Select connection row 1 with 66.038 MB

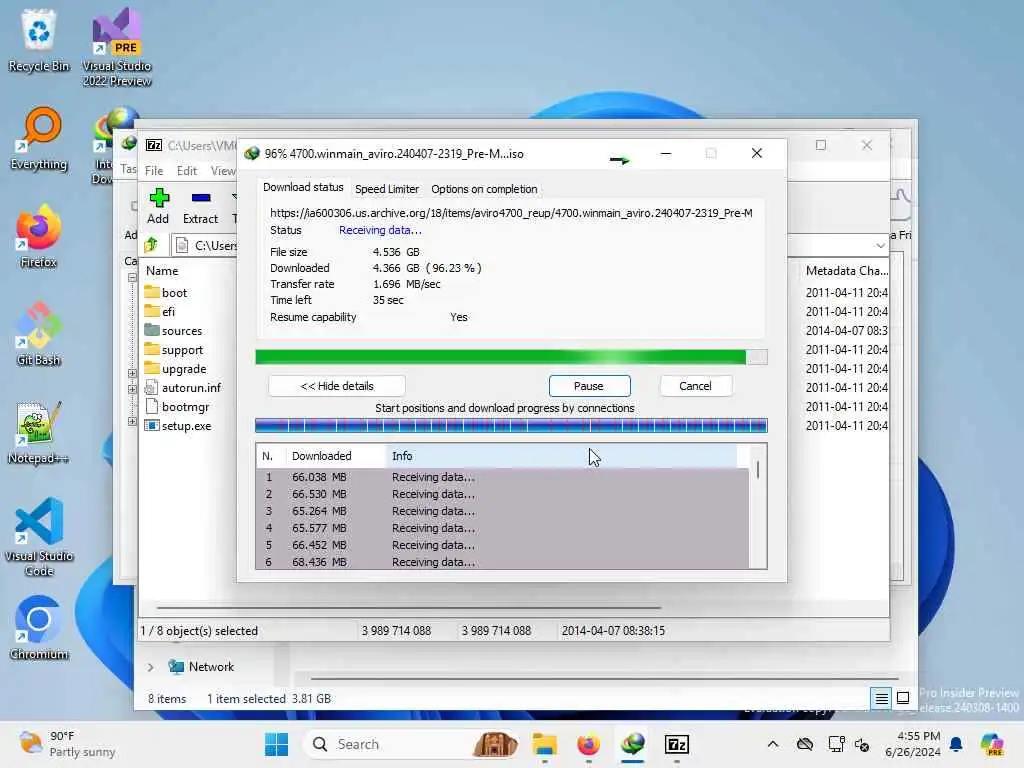point(503,477)
